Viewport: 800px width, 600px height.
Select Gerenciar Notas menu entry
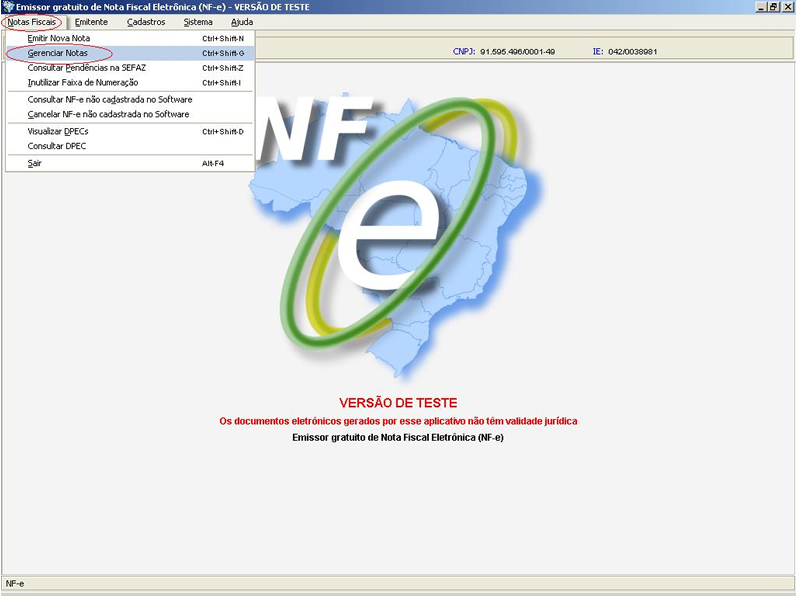(130, 53)
